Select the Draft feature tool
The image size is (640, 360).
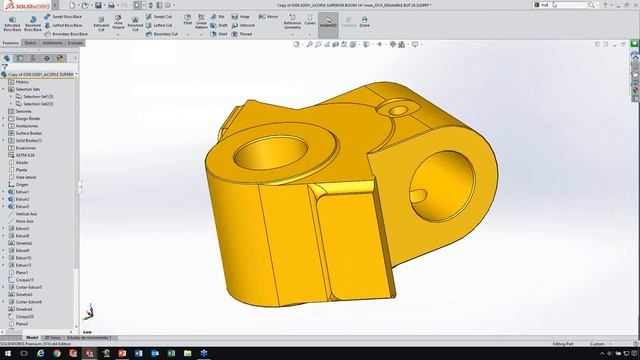point(219,25)
